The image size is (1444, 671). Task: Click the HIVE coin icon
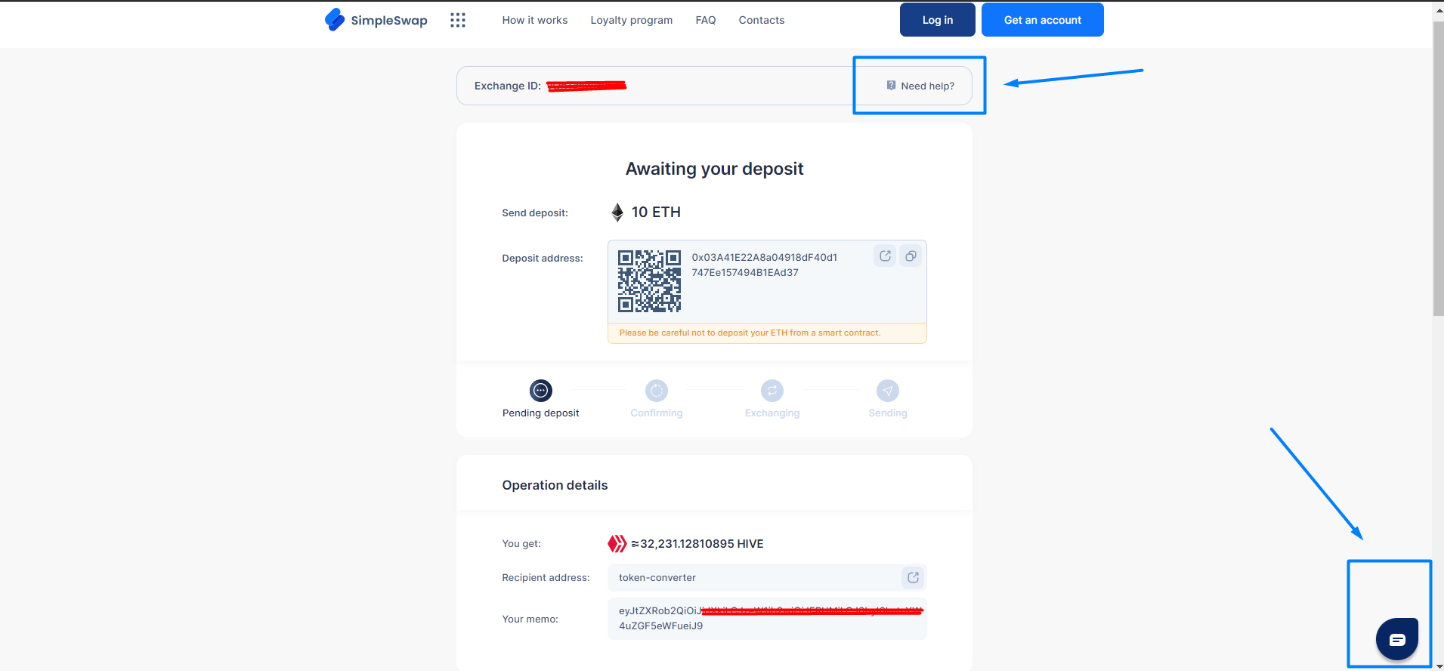click(617, 544)
